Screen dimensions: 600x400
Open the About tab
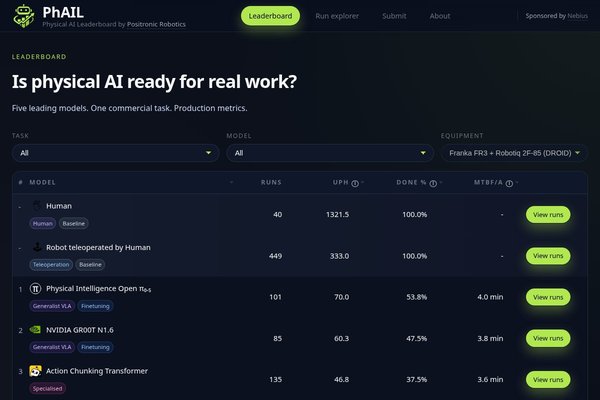click(440, 16)
